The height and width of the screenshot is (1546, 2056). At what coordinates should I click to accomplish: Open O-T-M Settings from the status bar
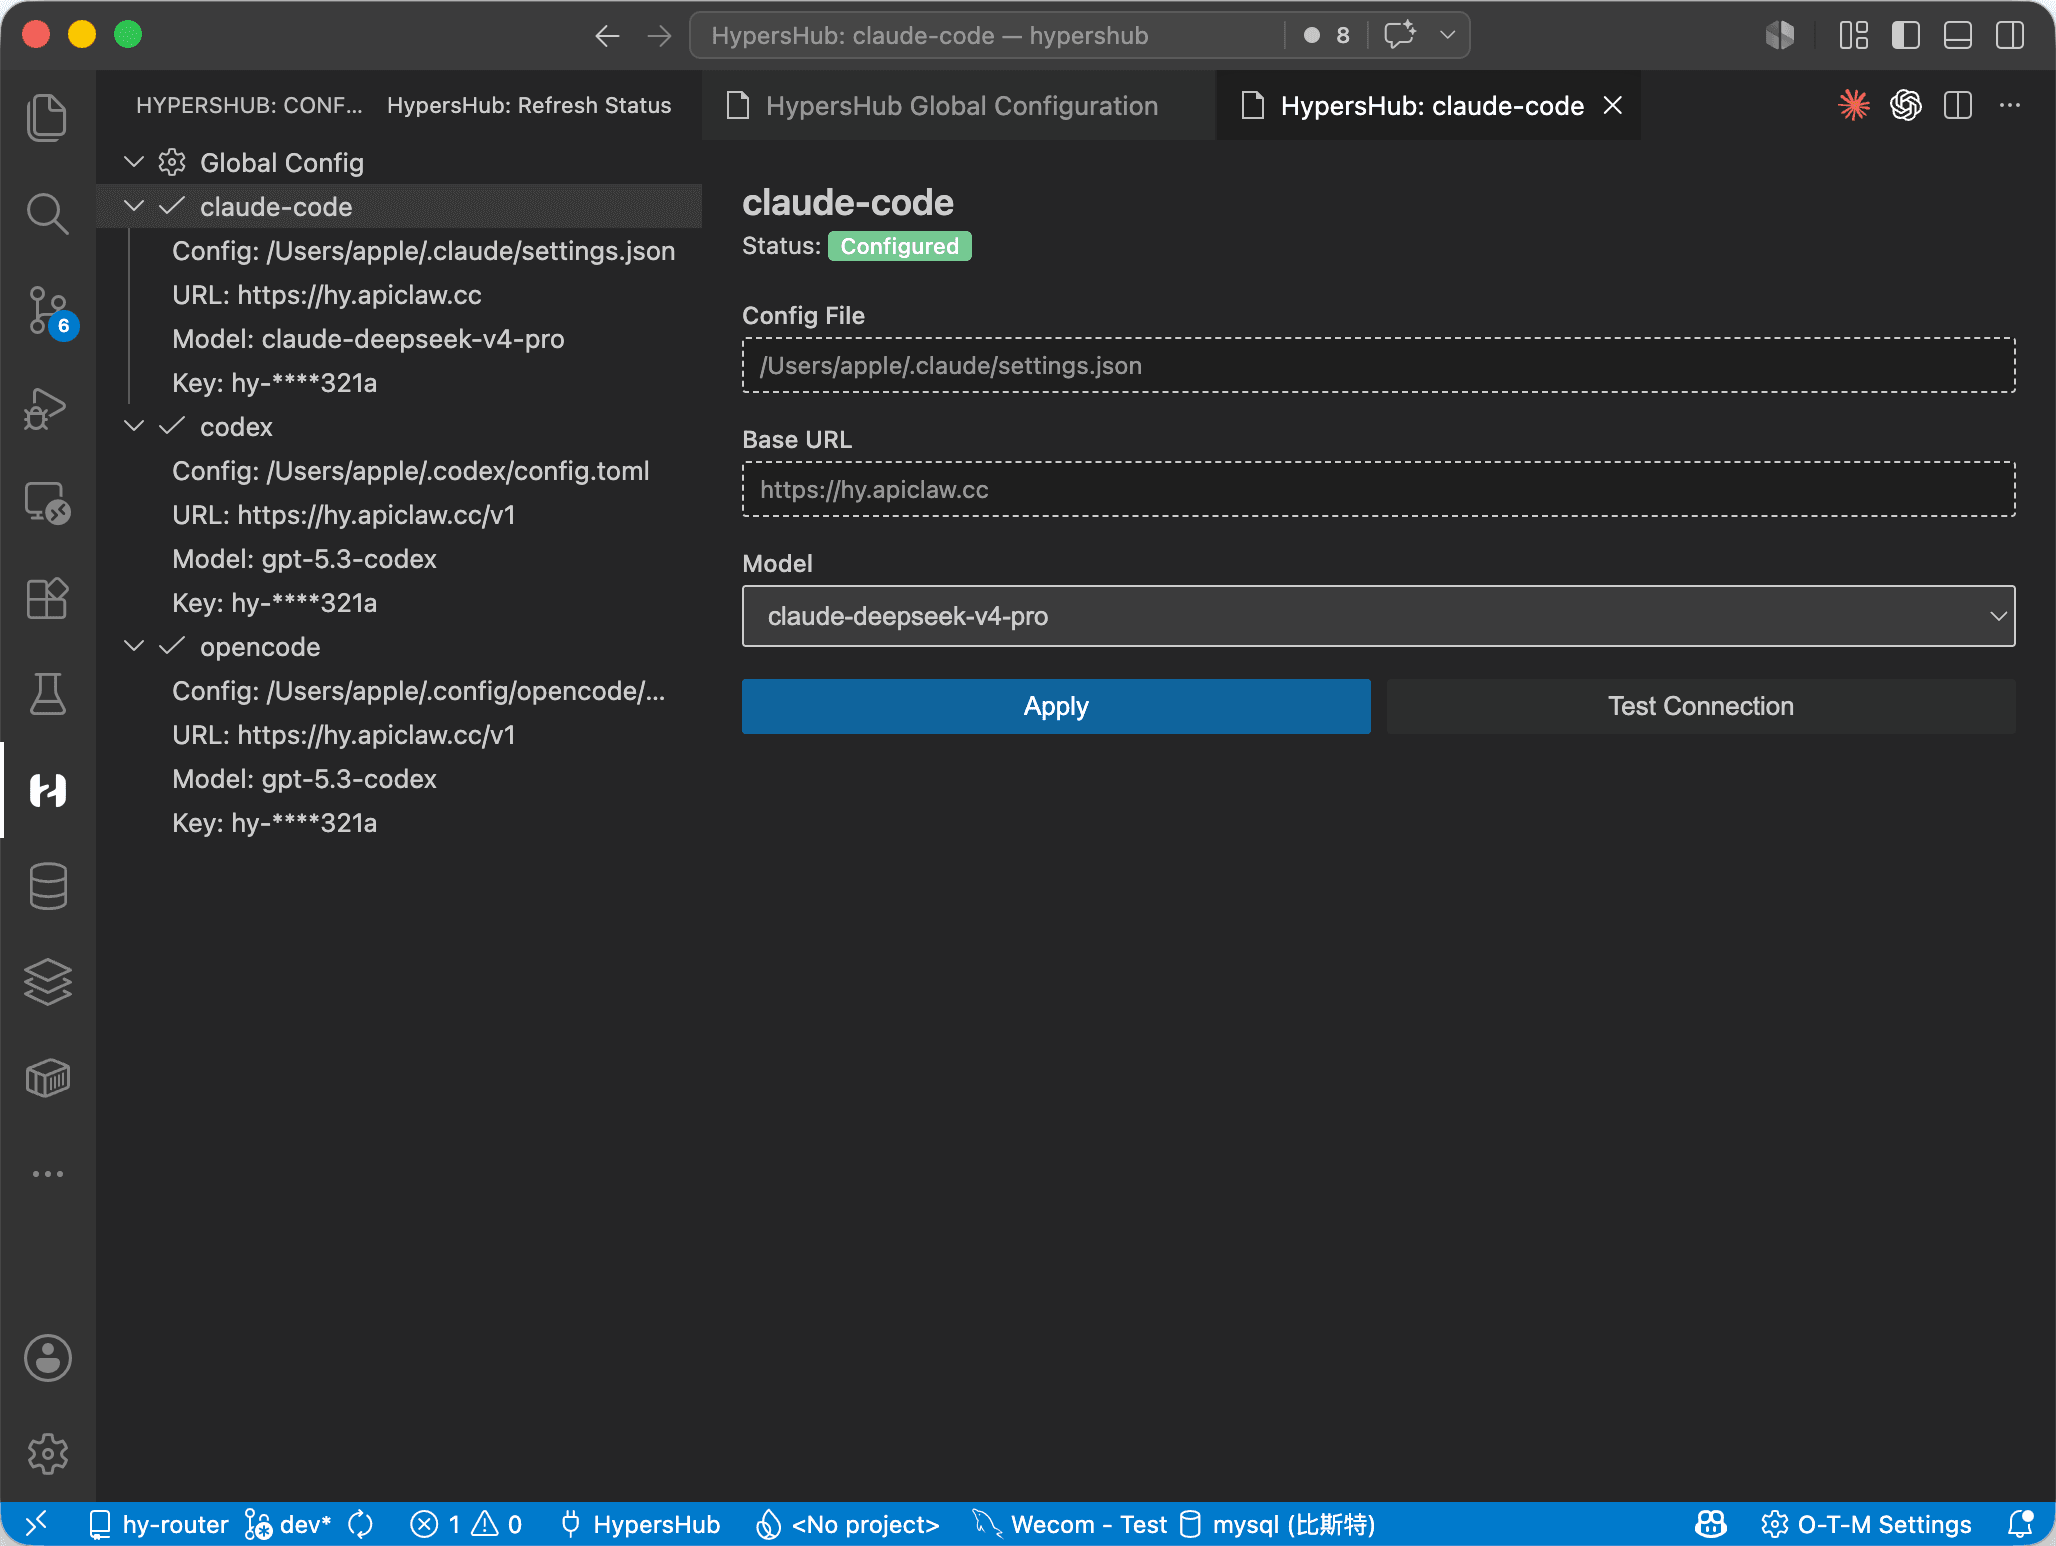click(1866, 1524)
